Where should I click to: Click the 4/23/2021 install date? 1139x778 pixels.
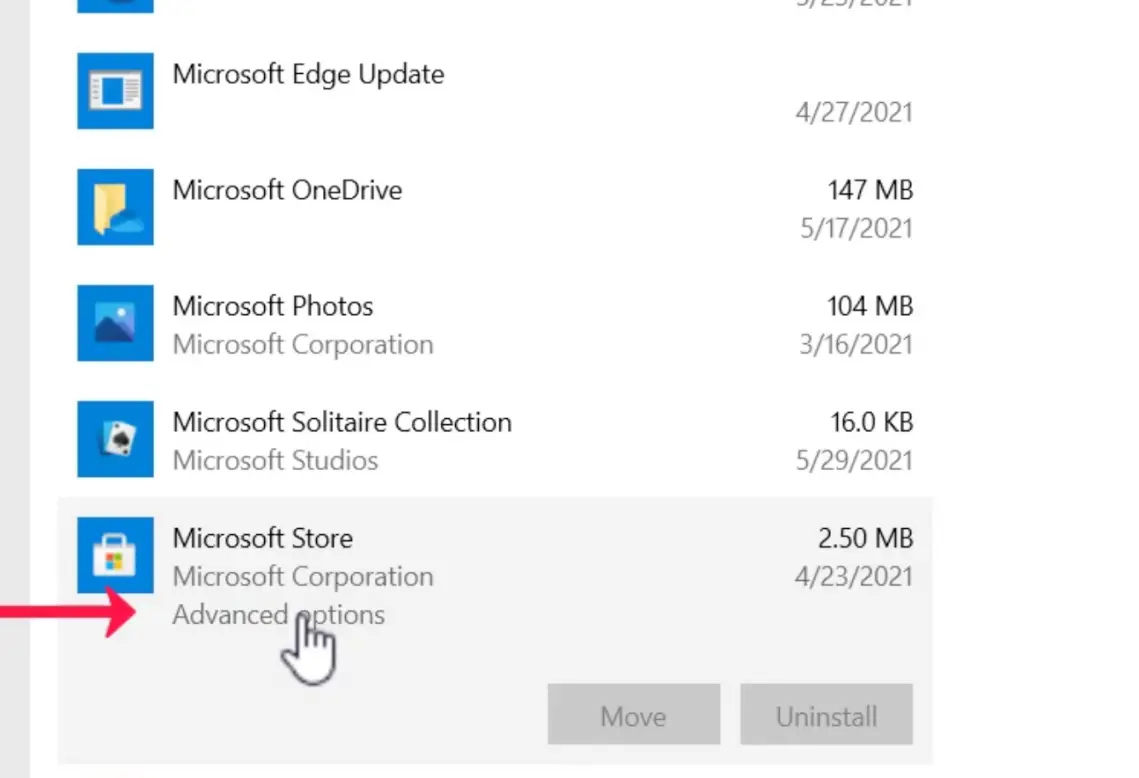[x=854, y=577]
